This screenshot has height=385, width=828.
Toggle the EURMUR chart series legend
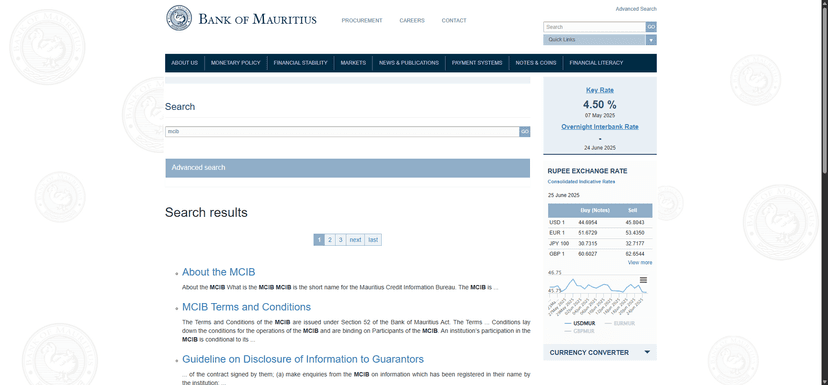[x=620, y=323]
